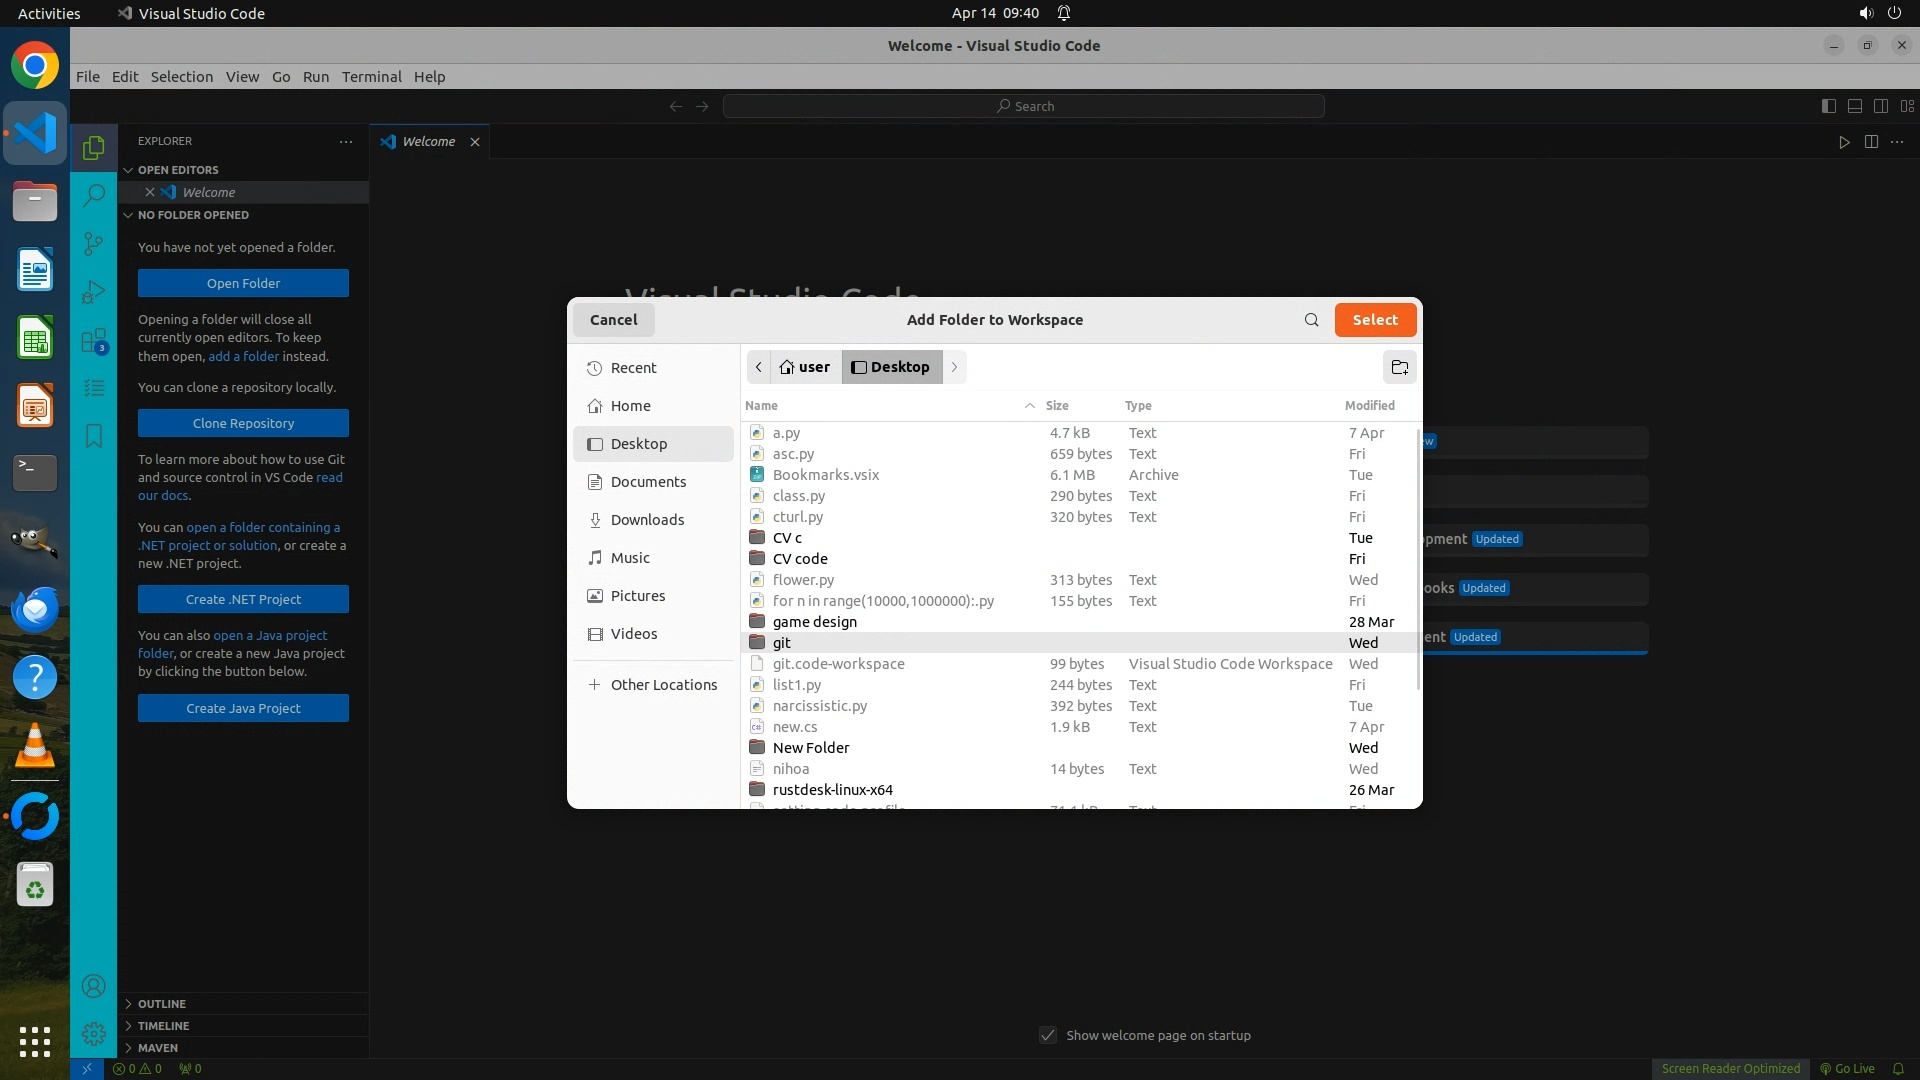Click the Clone Repository button
The height and width of the screenshot is (1080, 1920).
243,423
